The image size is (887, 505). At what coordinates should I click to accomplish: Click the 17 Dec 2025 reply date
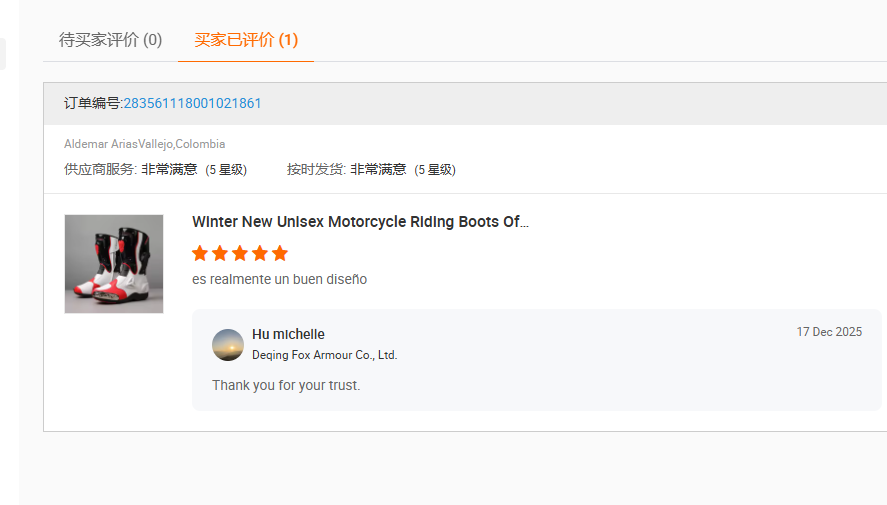pos(829,332)
